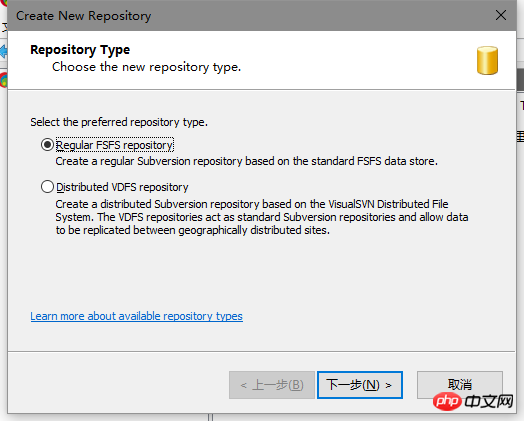The width and height of the screenshot is (524, 421).
Task: Click the "Distributed VDFS repository" option label
Action: click(122, 187)
